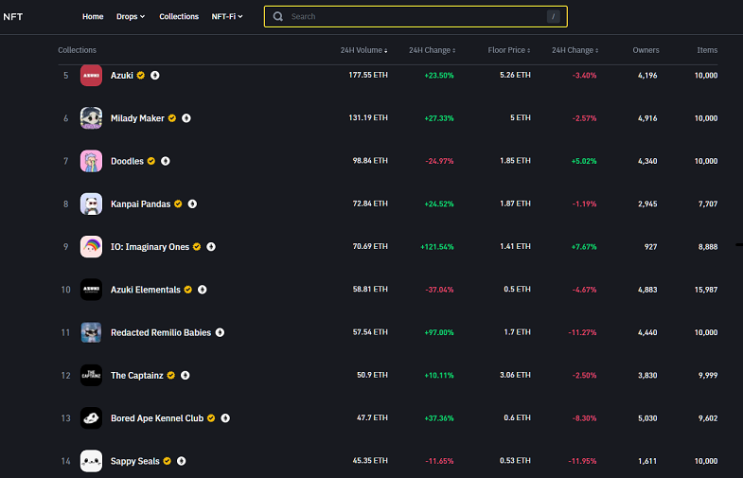Open the Redacted Remilio Babies avatar icon
Screen dimensions: 743x478
pyautogui.click(x=91, y=333)
